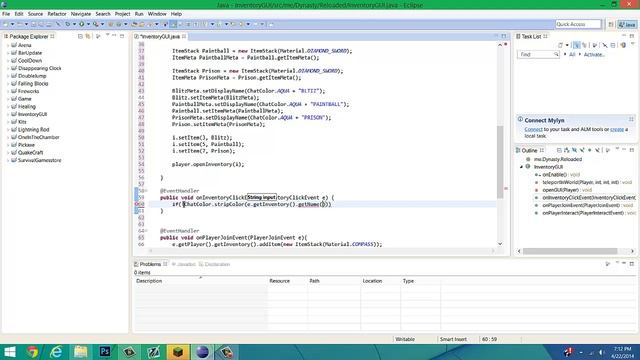Open the Project menu
Viewport: 640px width, 360px height.
(x=122, y=14)
